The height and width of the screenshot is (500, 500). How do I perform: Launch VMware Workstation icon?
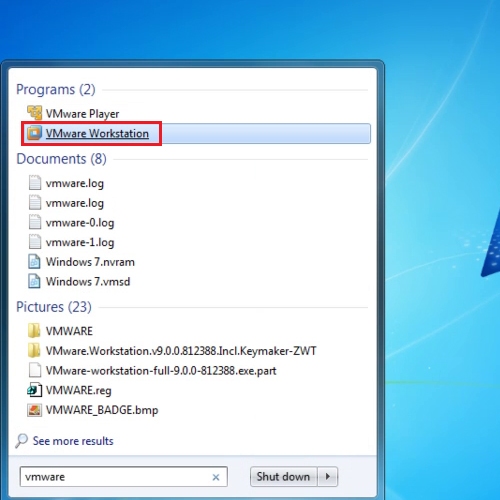click(34, 133)
